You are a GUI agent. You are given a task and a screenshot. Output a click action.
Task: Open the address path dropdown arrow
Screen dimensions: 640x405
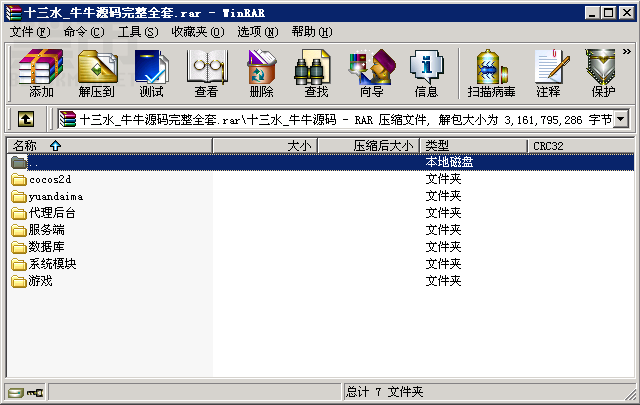pyautogui.click(x=621, y=119)
